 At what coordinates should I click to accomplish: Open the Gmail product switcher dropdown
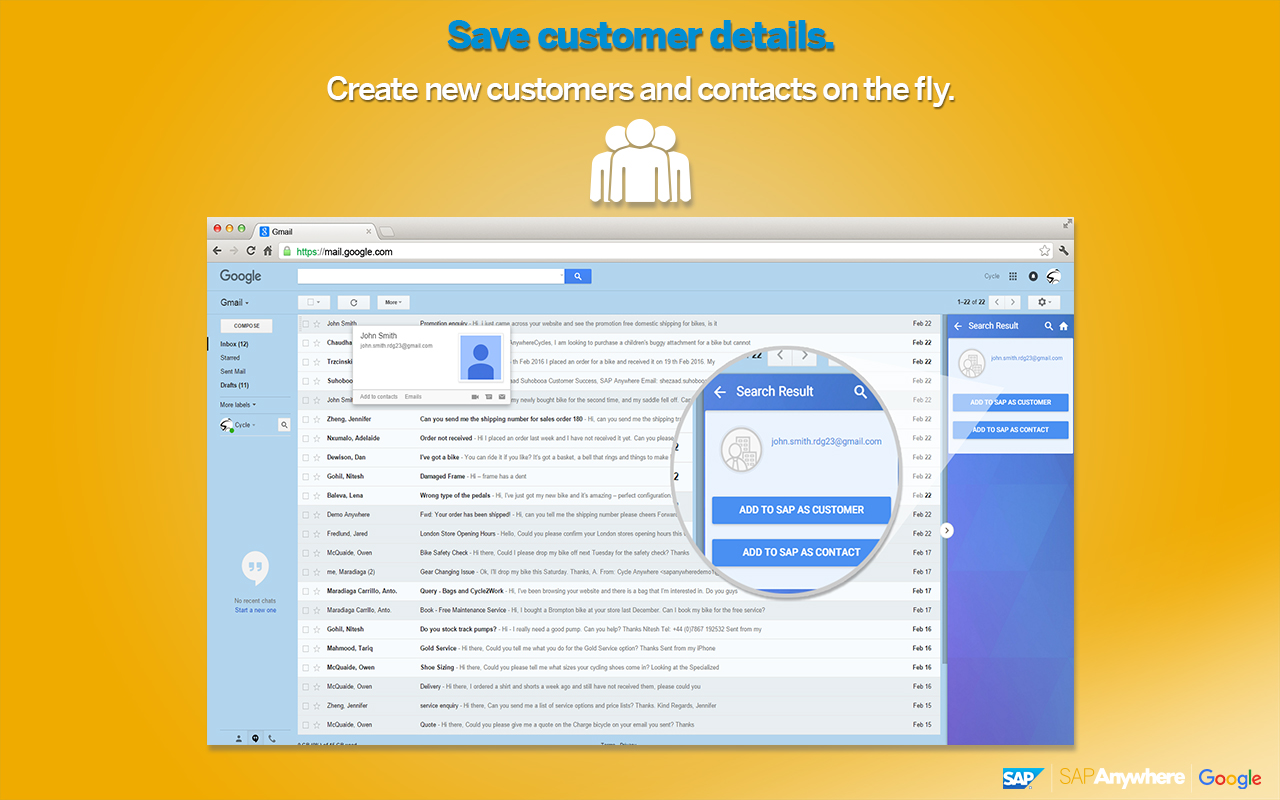(235, 302)
